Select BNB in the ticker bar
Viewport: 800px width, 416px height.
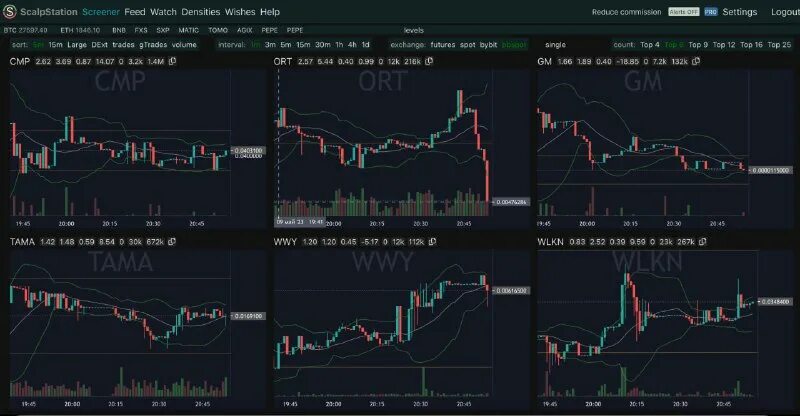[118, 30]
